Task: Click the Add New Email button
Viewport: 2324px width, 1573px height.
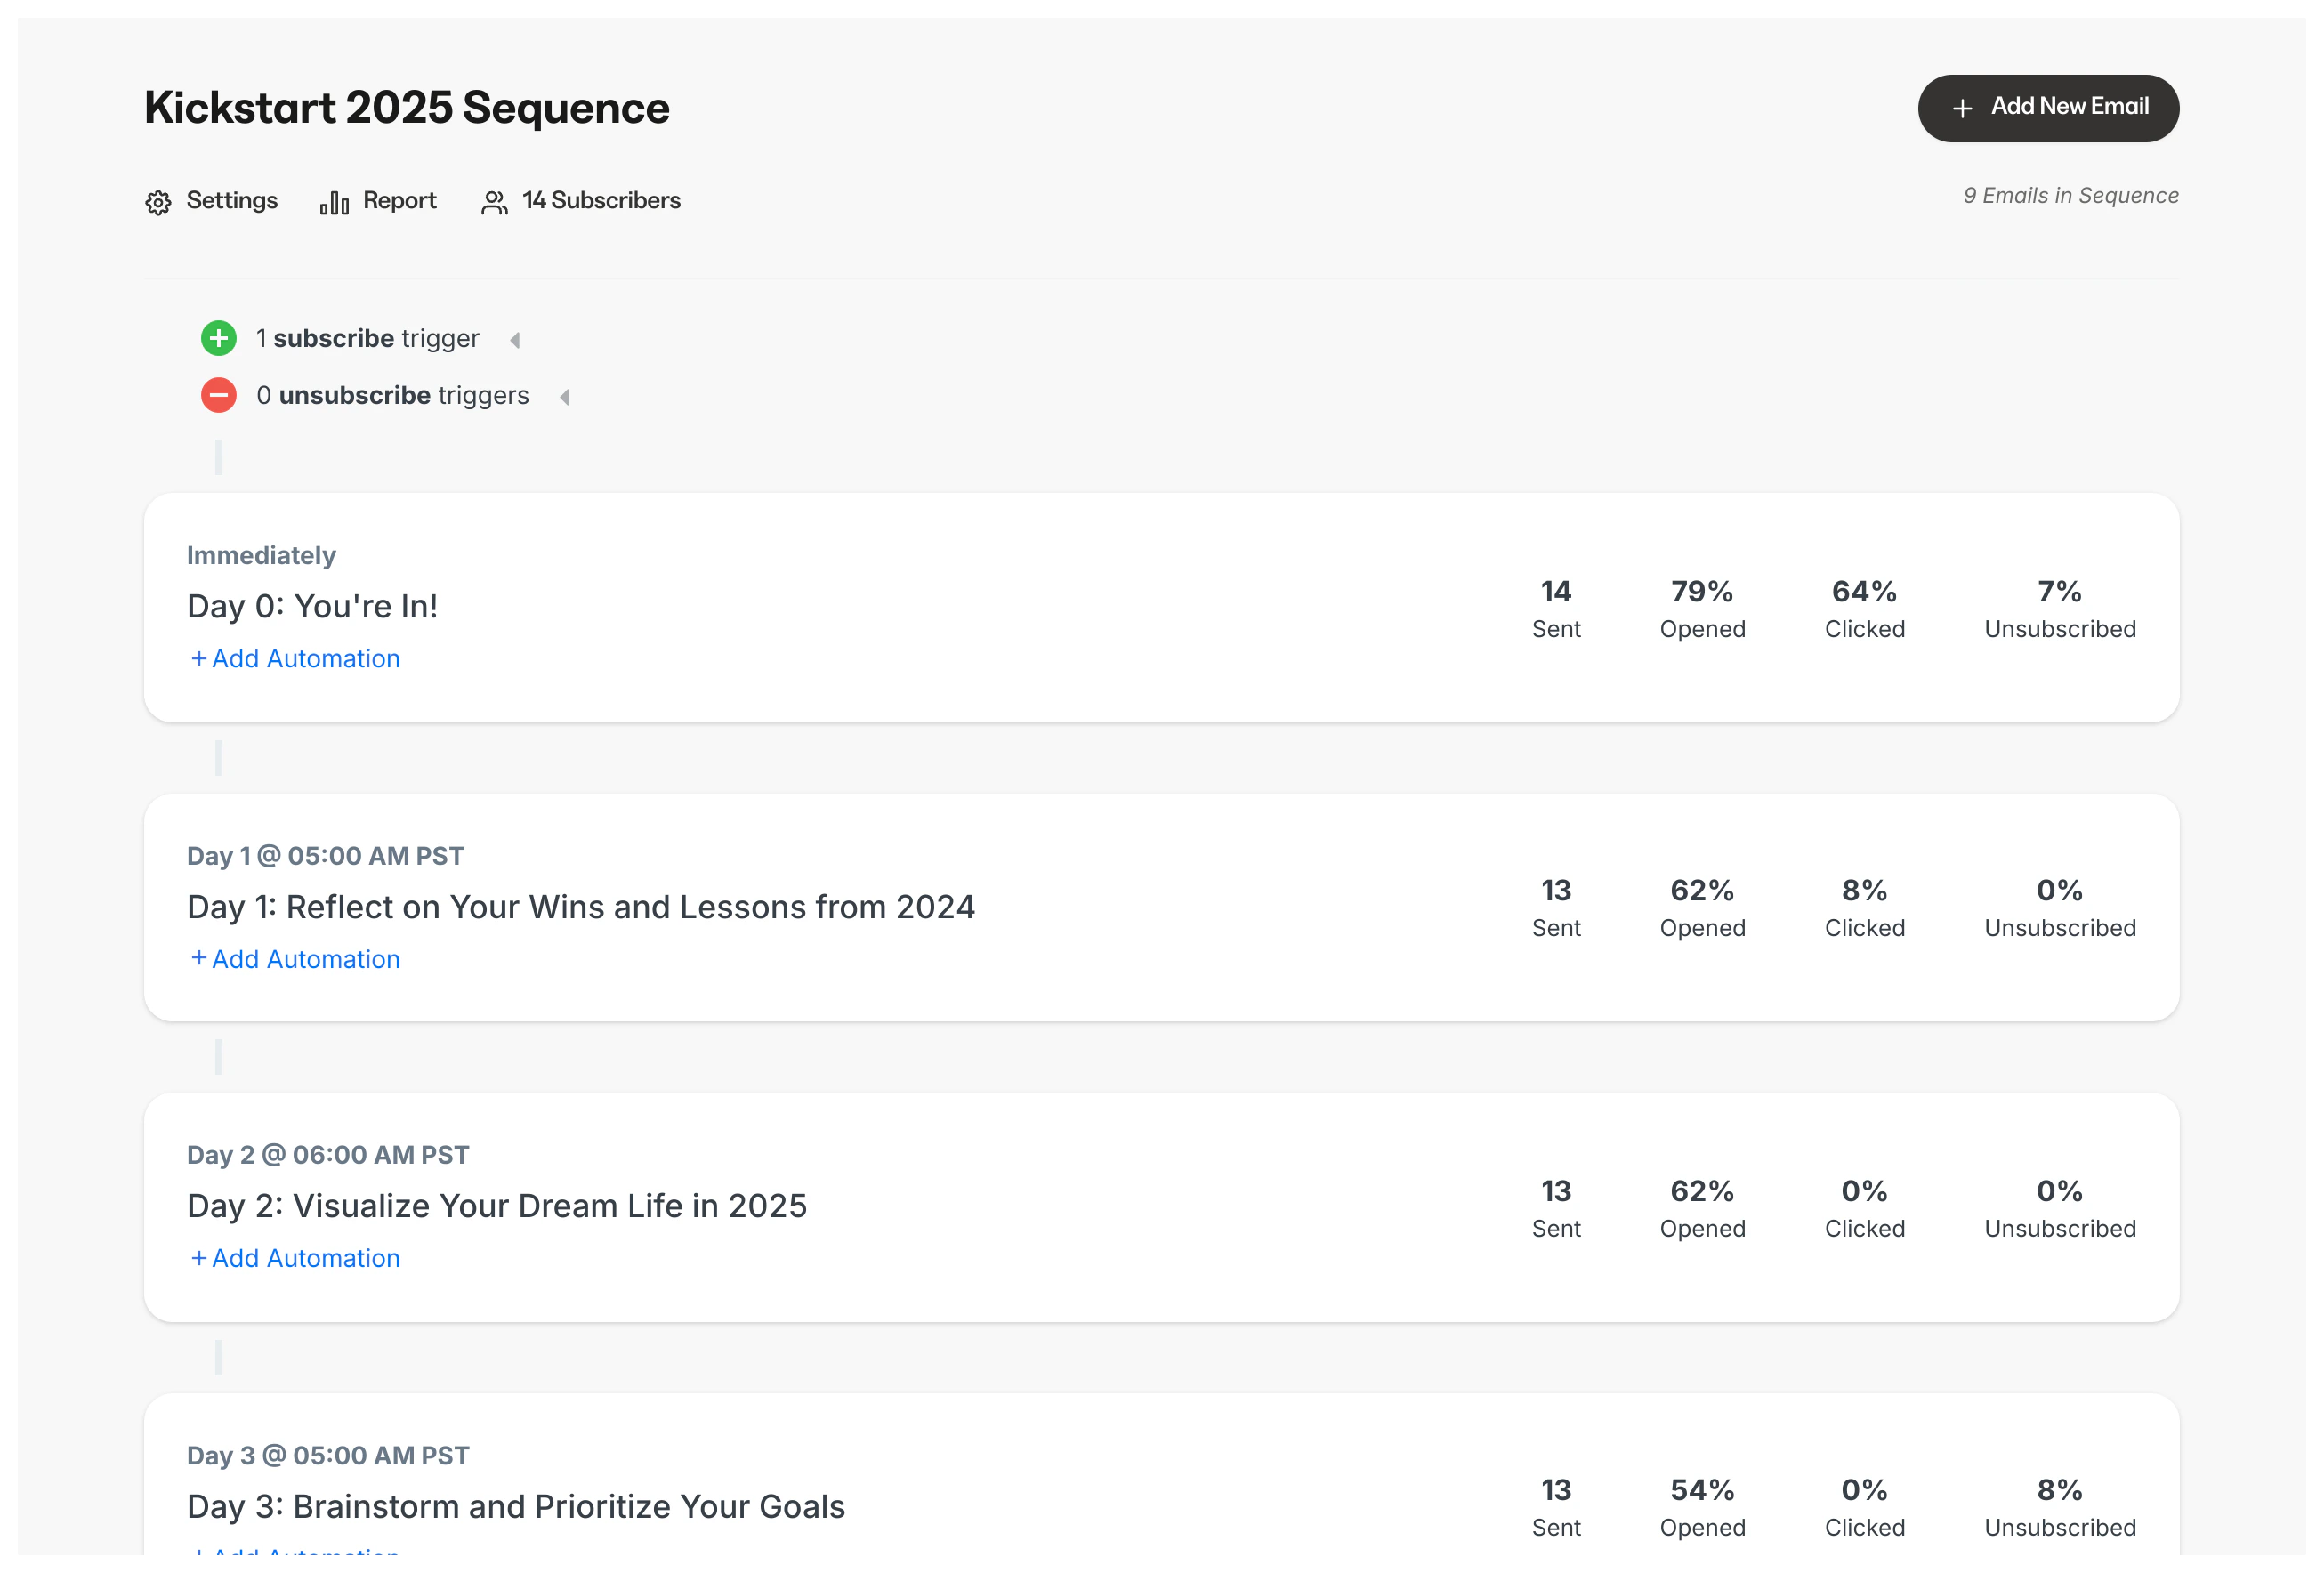Action: pos(2048,107)
